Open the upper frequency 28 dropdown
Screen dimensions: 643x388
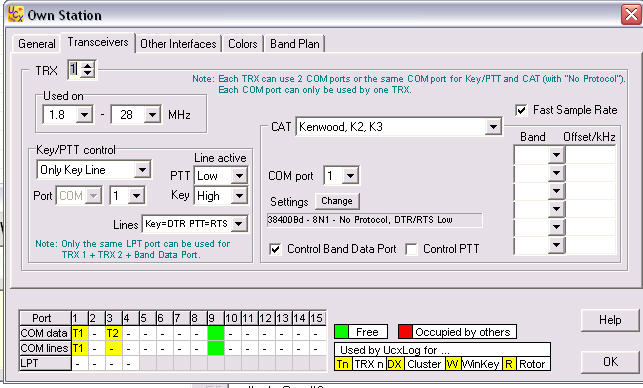pos(152,114)
